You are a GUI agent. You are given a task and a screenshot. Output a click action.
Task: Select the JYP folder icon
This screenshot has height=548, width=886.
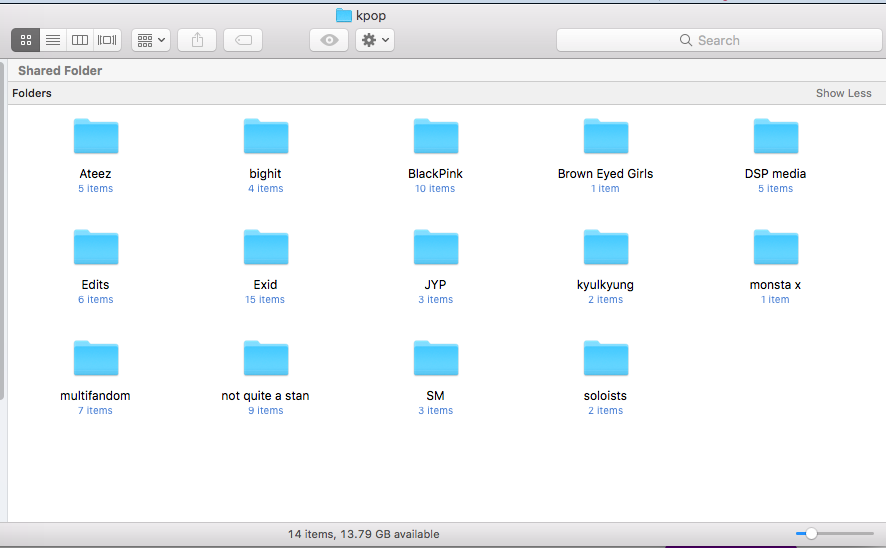point(436,247)
